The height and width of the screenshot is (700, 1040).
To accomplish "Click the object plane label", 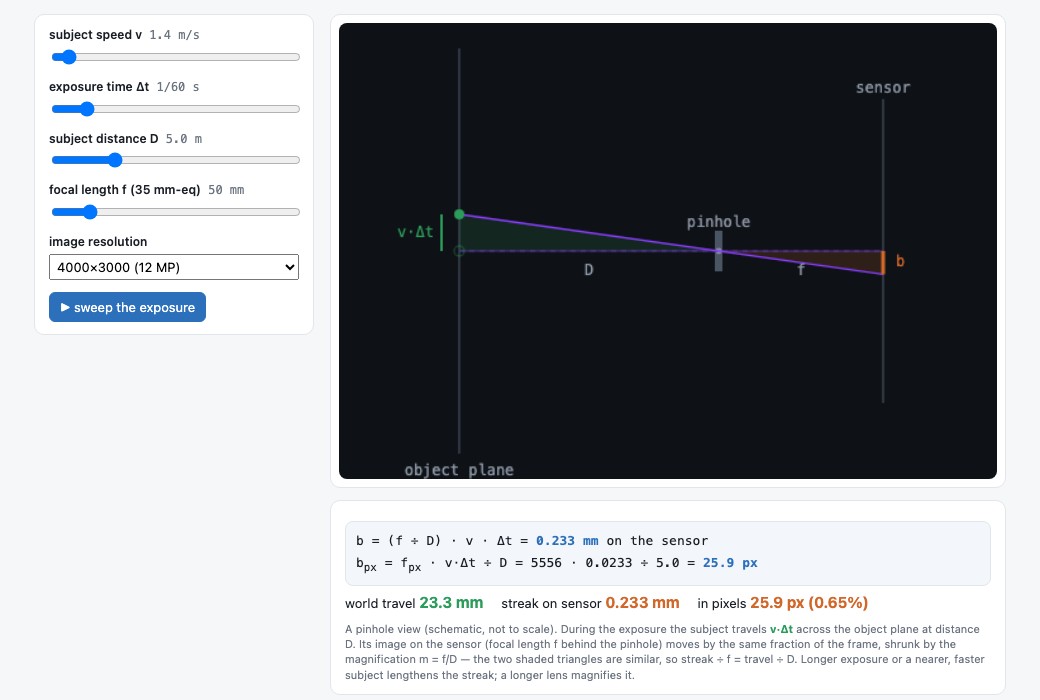I will 459,470.
